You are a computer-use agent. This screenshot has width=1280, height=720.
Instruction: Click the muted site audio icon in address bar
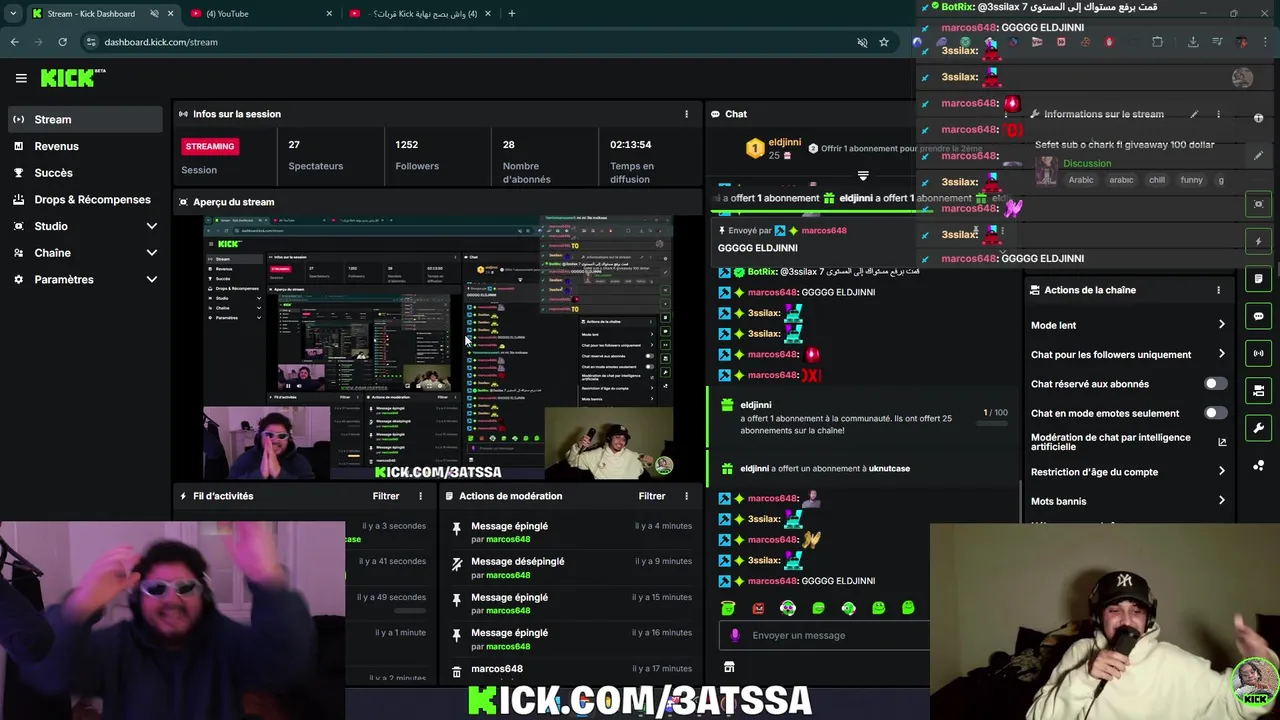pyautogui.click(x=862, y=42)
